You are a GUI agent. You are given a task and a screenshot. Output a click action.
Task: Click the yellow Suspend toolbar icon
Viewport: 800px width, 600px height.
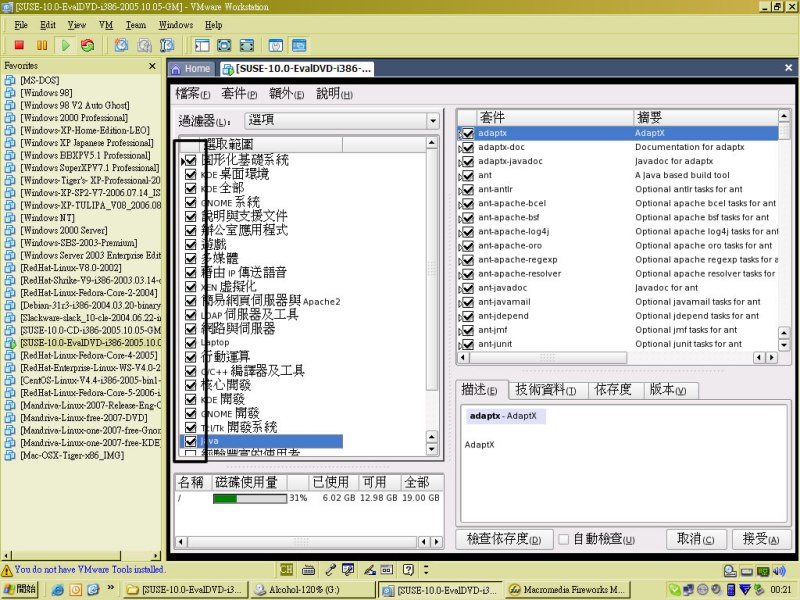(42, 45)
